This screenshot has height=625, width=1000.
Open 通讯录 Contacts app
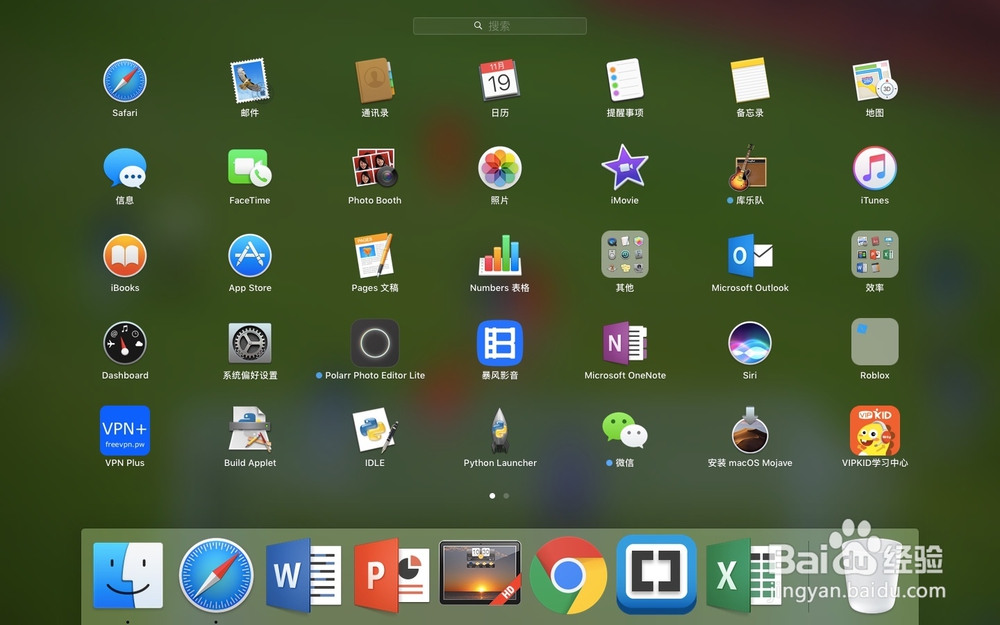click(x=374, y=81)
